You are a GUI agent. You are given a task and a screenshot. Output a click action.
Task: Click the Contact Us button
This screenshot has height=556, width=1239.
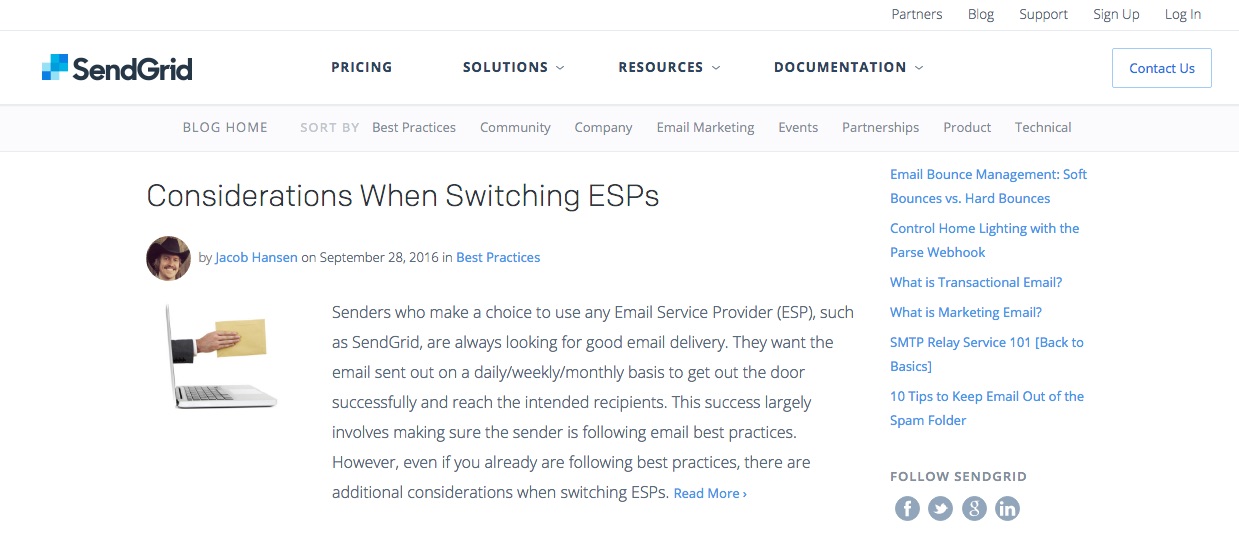click(1161, 68)
